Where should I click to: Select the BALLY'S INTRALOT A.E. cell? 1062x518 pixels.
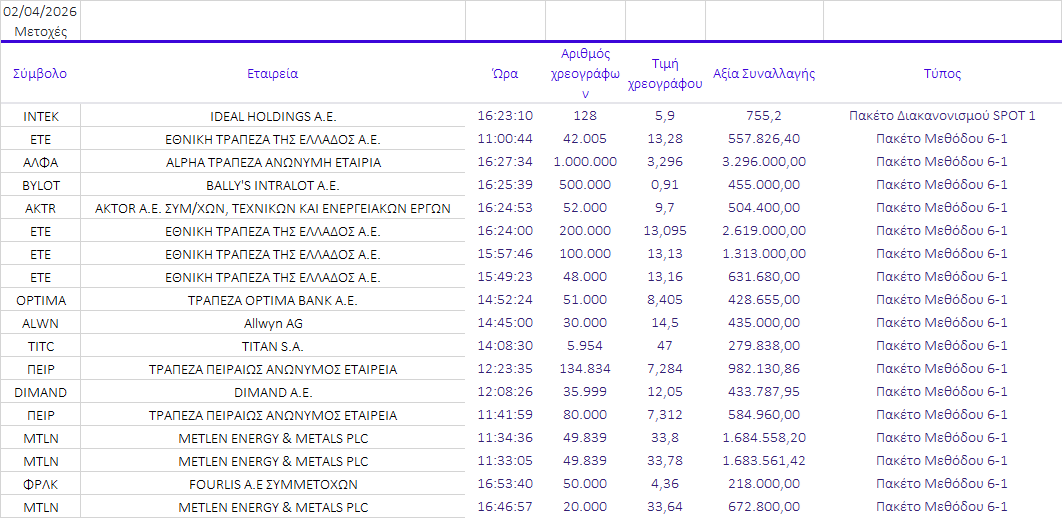(x=272, y=185)
